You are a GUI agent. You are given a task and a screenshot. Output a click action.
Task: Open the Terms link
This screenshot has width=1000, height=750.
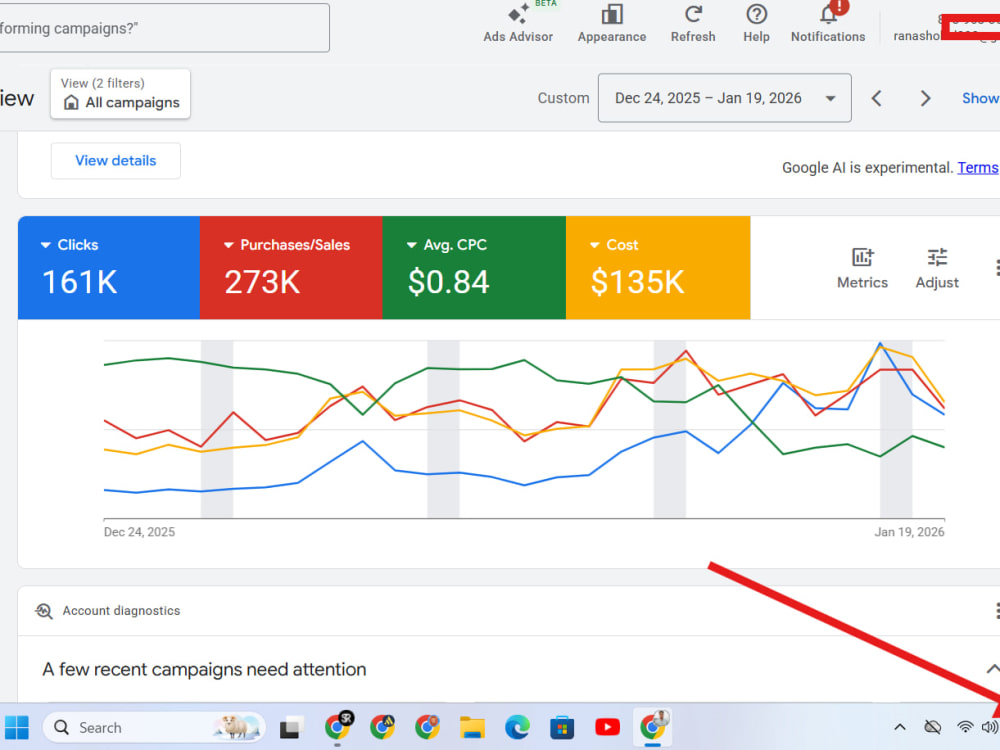pyautogui.click(x=978, y=168)
